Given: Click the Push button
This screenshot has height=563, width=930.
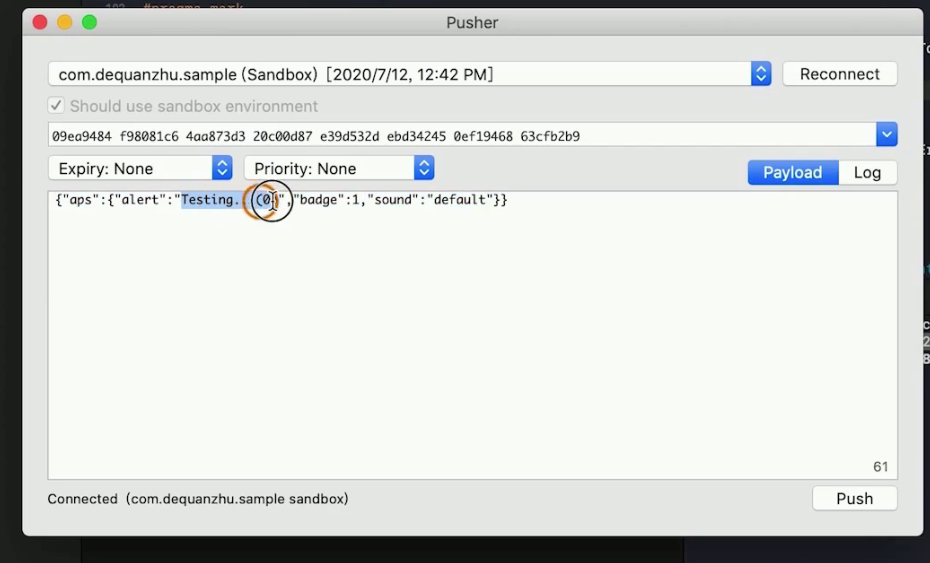Looking at the screenshot, I should pos(854,498).
